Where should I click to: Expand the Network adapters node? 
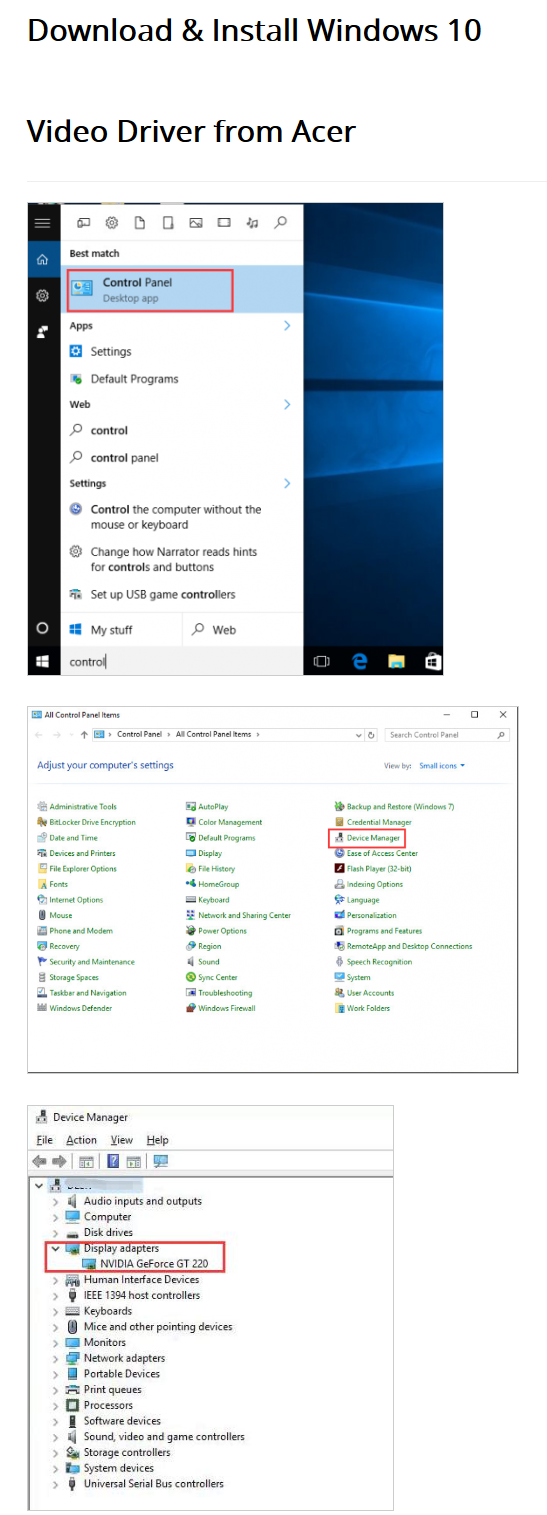pos(54,1358)
